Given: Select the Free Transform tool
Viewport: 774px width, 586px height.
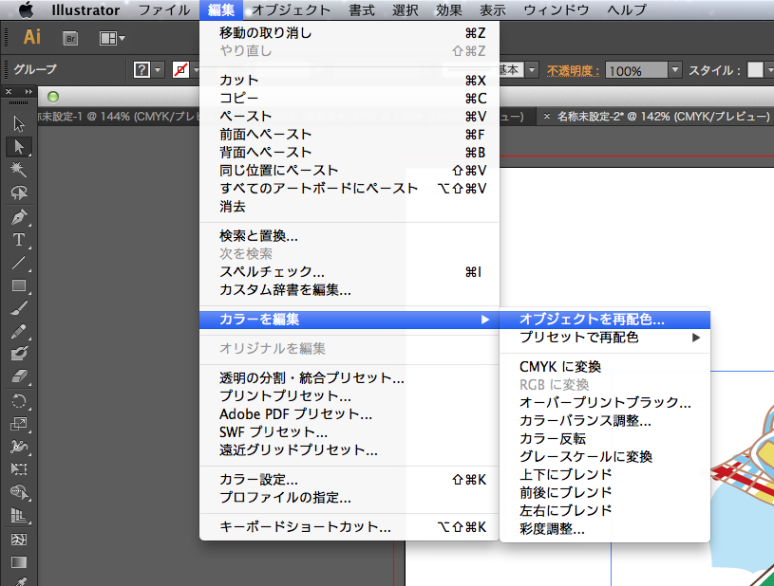Looking at the screenshot, I should click(19, 469).
